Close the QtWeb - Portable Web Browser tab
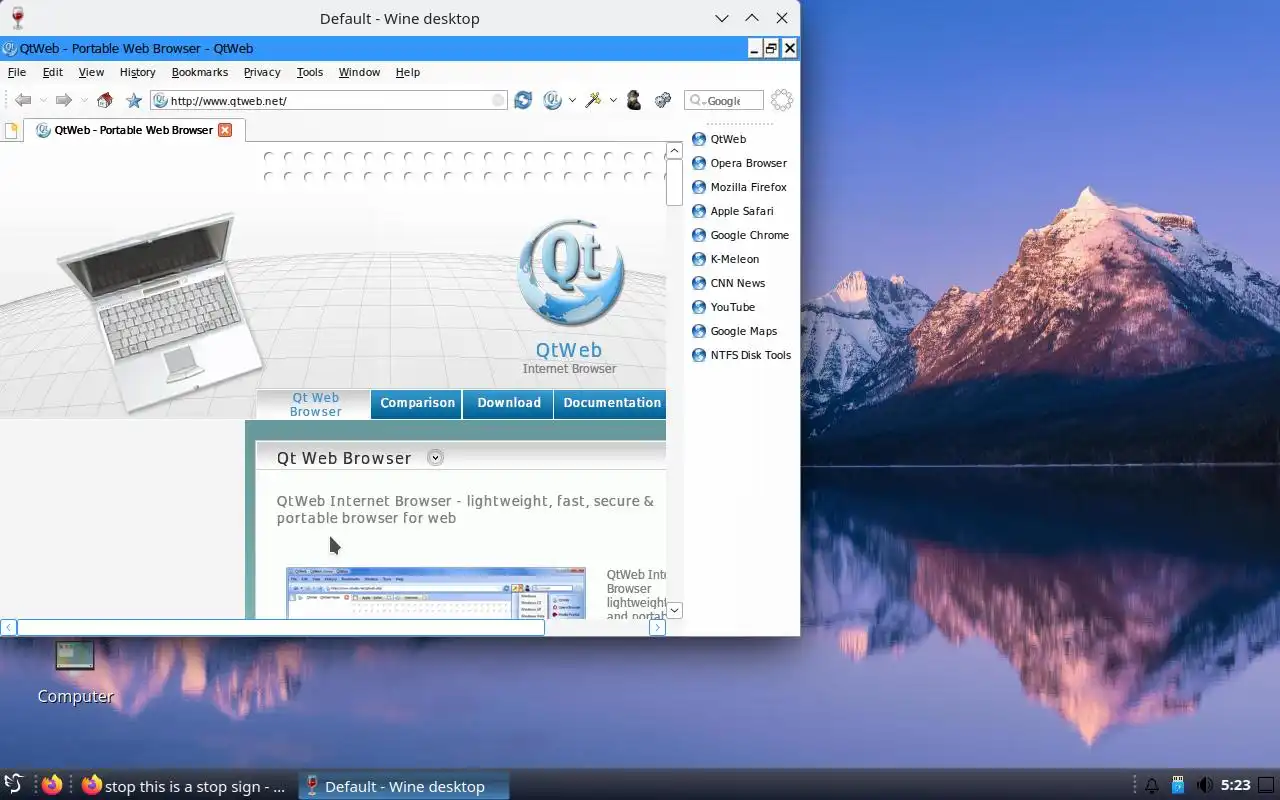1280x800 pixels. (225, 130)
